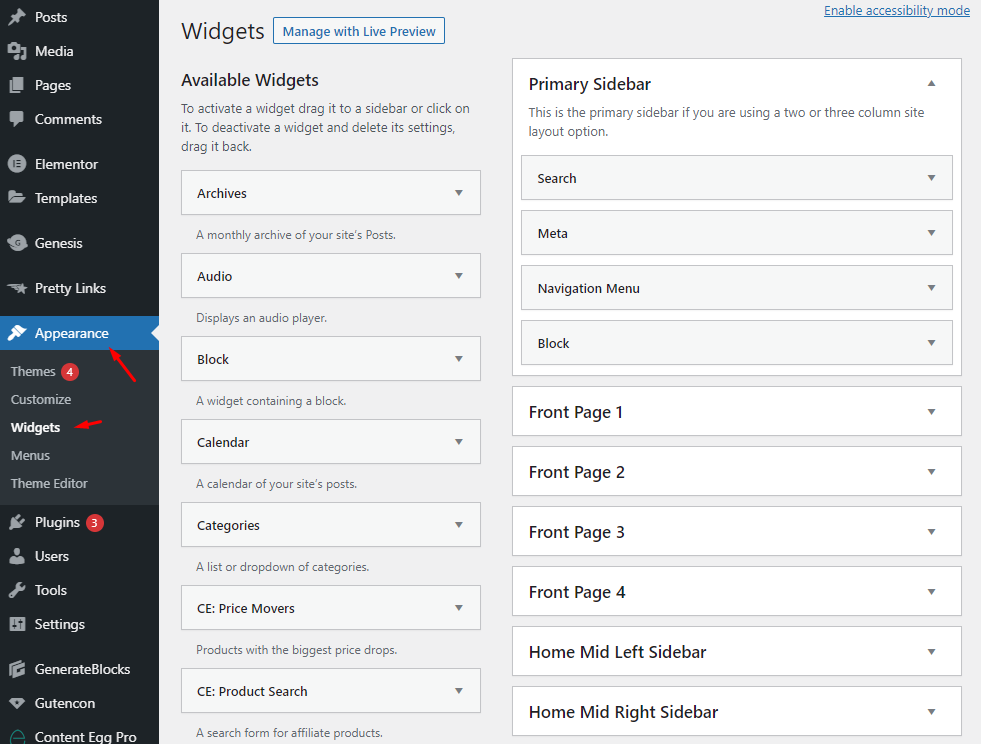Open the Menus screen
This screenshot has width=981, height=744.
tap(30, 455)
